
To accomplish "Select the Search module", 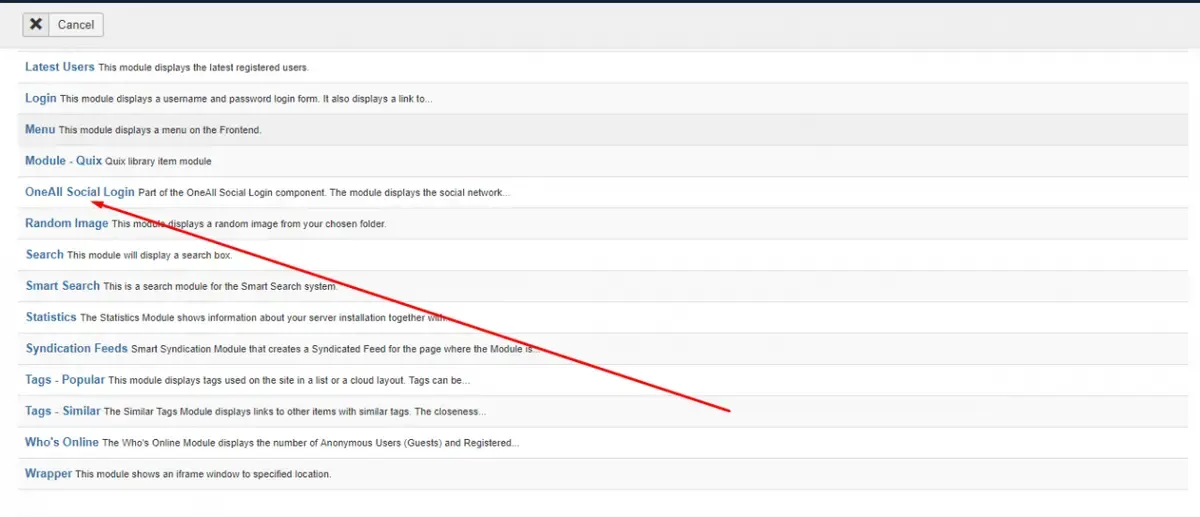I will [x=45, y=255].
